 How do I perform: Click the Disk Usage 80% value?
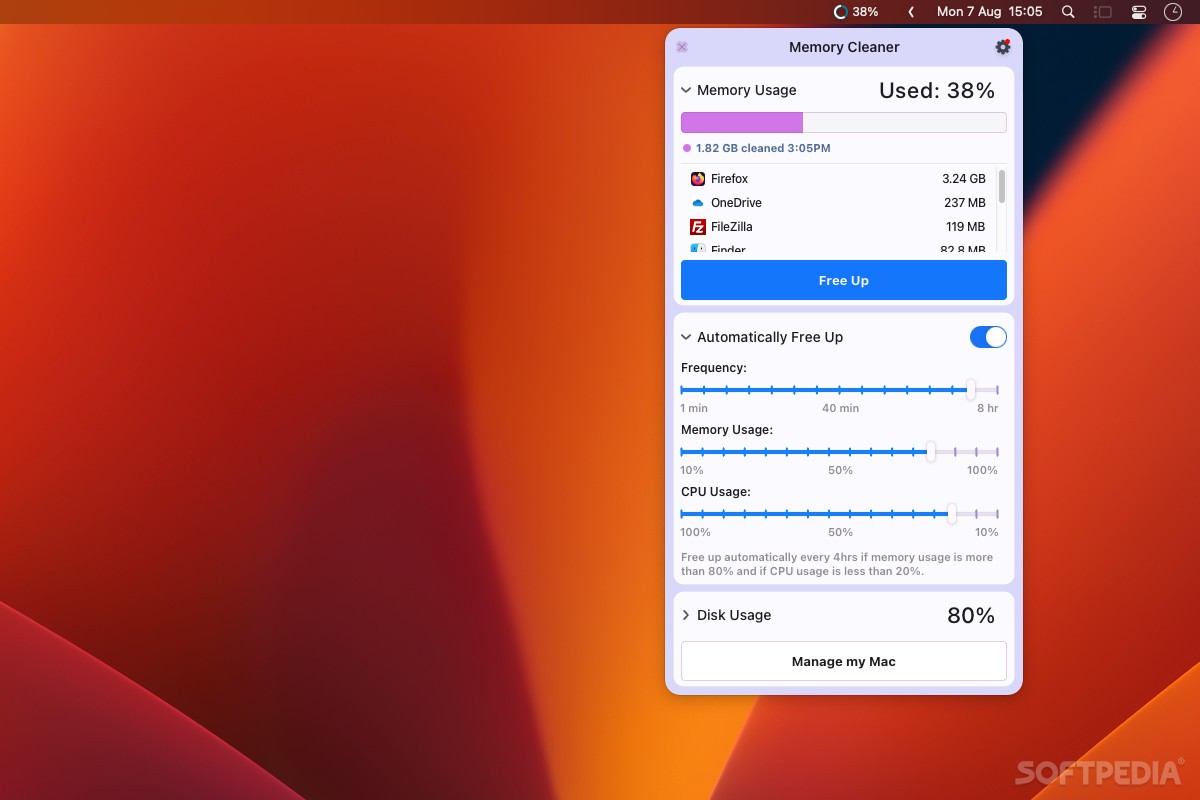[971, 615]
